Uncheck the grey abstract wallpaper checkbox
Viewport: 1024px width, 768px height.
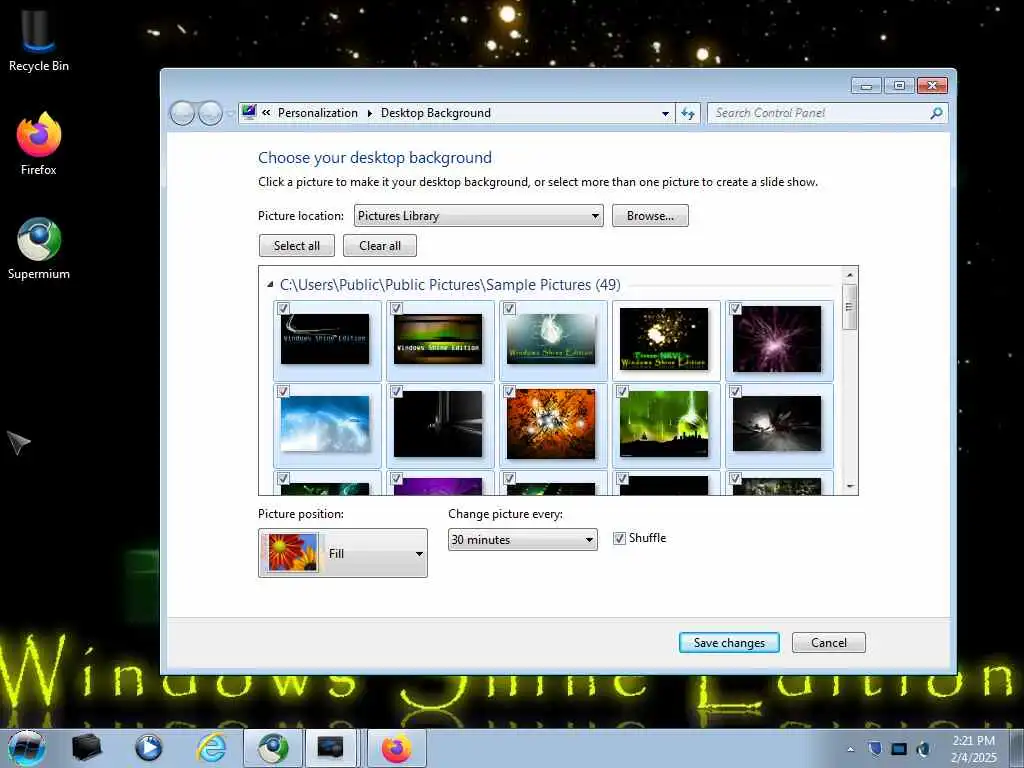click(x=735, y=391)
